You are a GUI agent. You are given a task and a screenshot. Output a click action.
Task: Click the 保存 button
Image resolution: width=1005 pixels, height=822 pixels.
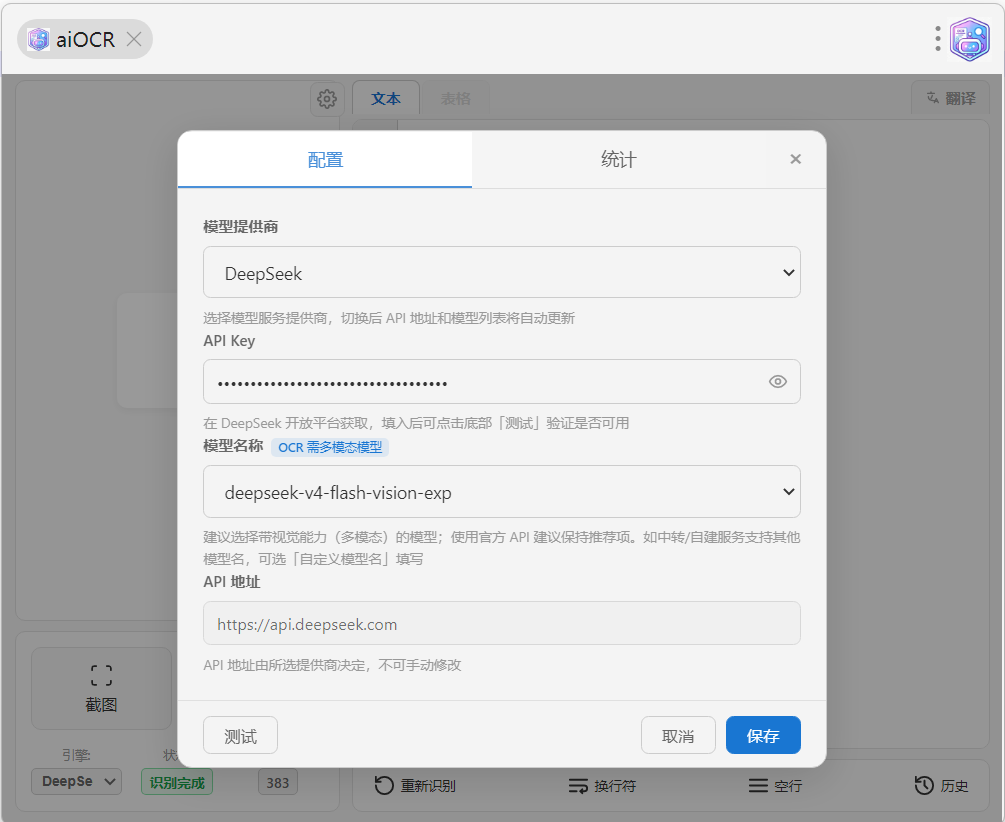click(x=763, y=735)
